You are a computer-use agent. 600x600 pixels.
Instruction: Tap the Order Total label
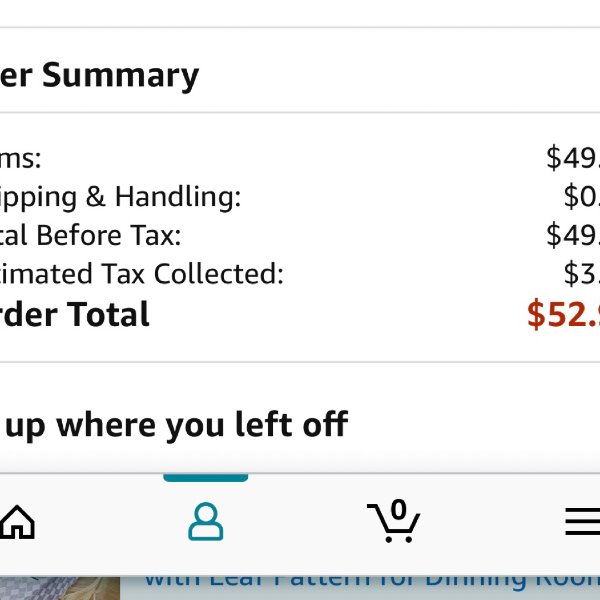click(x=74, y=314)
